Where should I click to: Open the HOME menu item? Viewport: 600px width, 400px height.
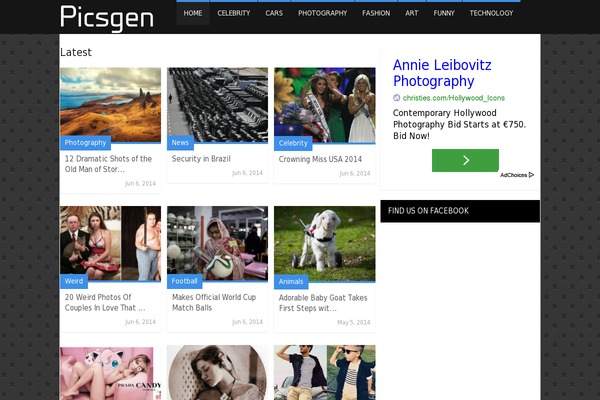[192, 13]
